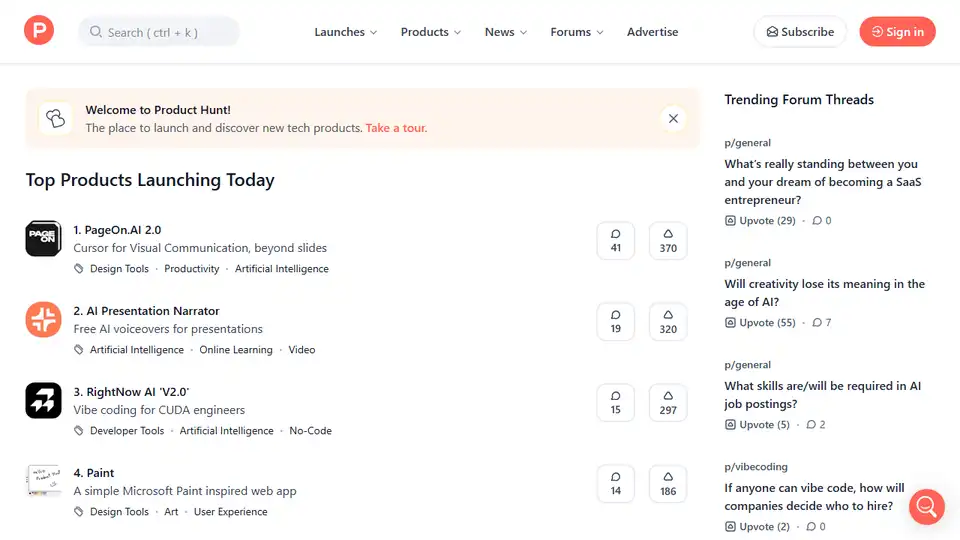This screenshot has height=540, width=960.
Task: Open the floating search chat icon
Action: pos(926,506)
